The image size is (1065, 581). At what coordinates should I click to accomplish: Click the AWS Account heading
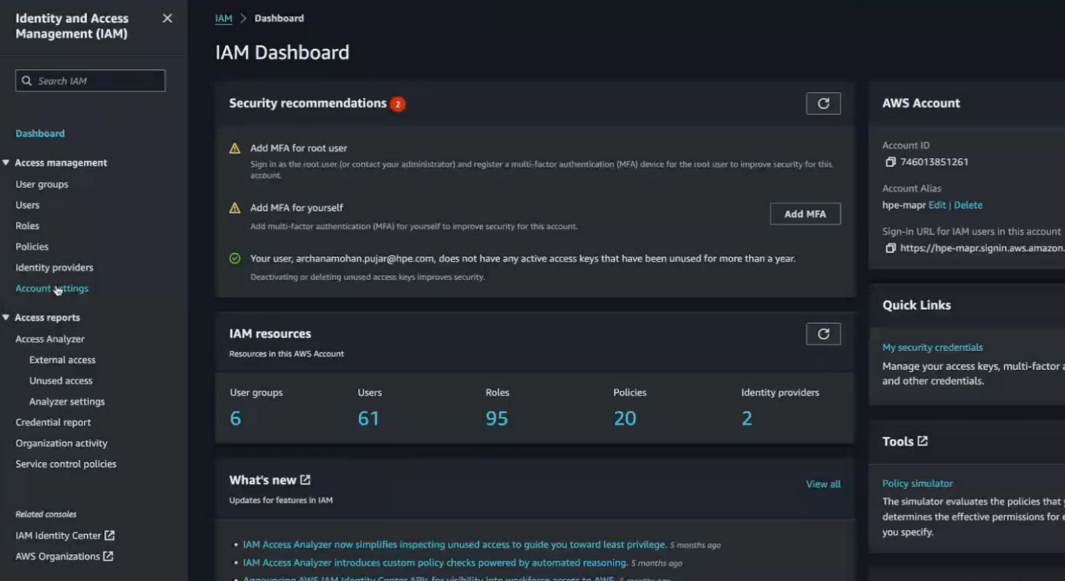point(921,103)
